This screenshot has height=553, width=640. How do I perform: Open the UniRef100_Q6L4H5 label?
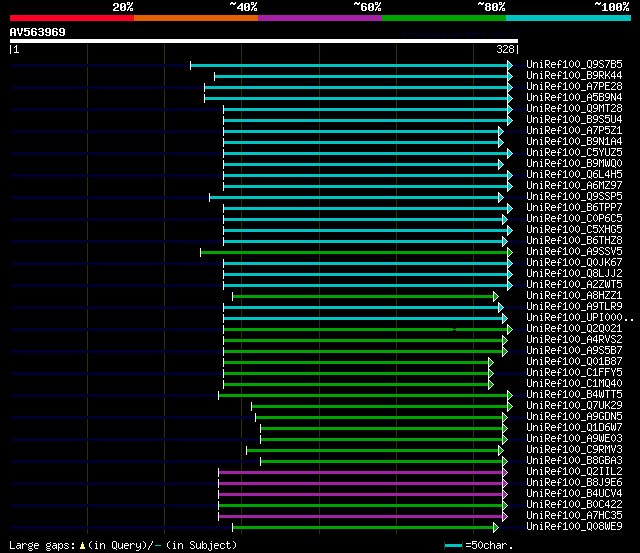coord(574,175)
